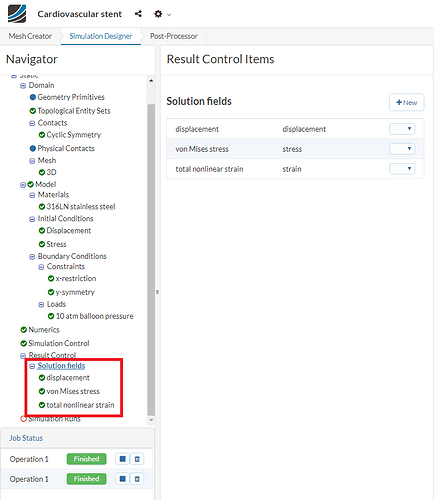
Task: Click the share project icon
Action: [138, 14]
